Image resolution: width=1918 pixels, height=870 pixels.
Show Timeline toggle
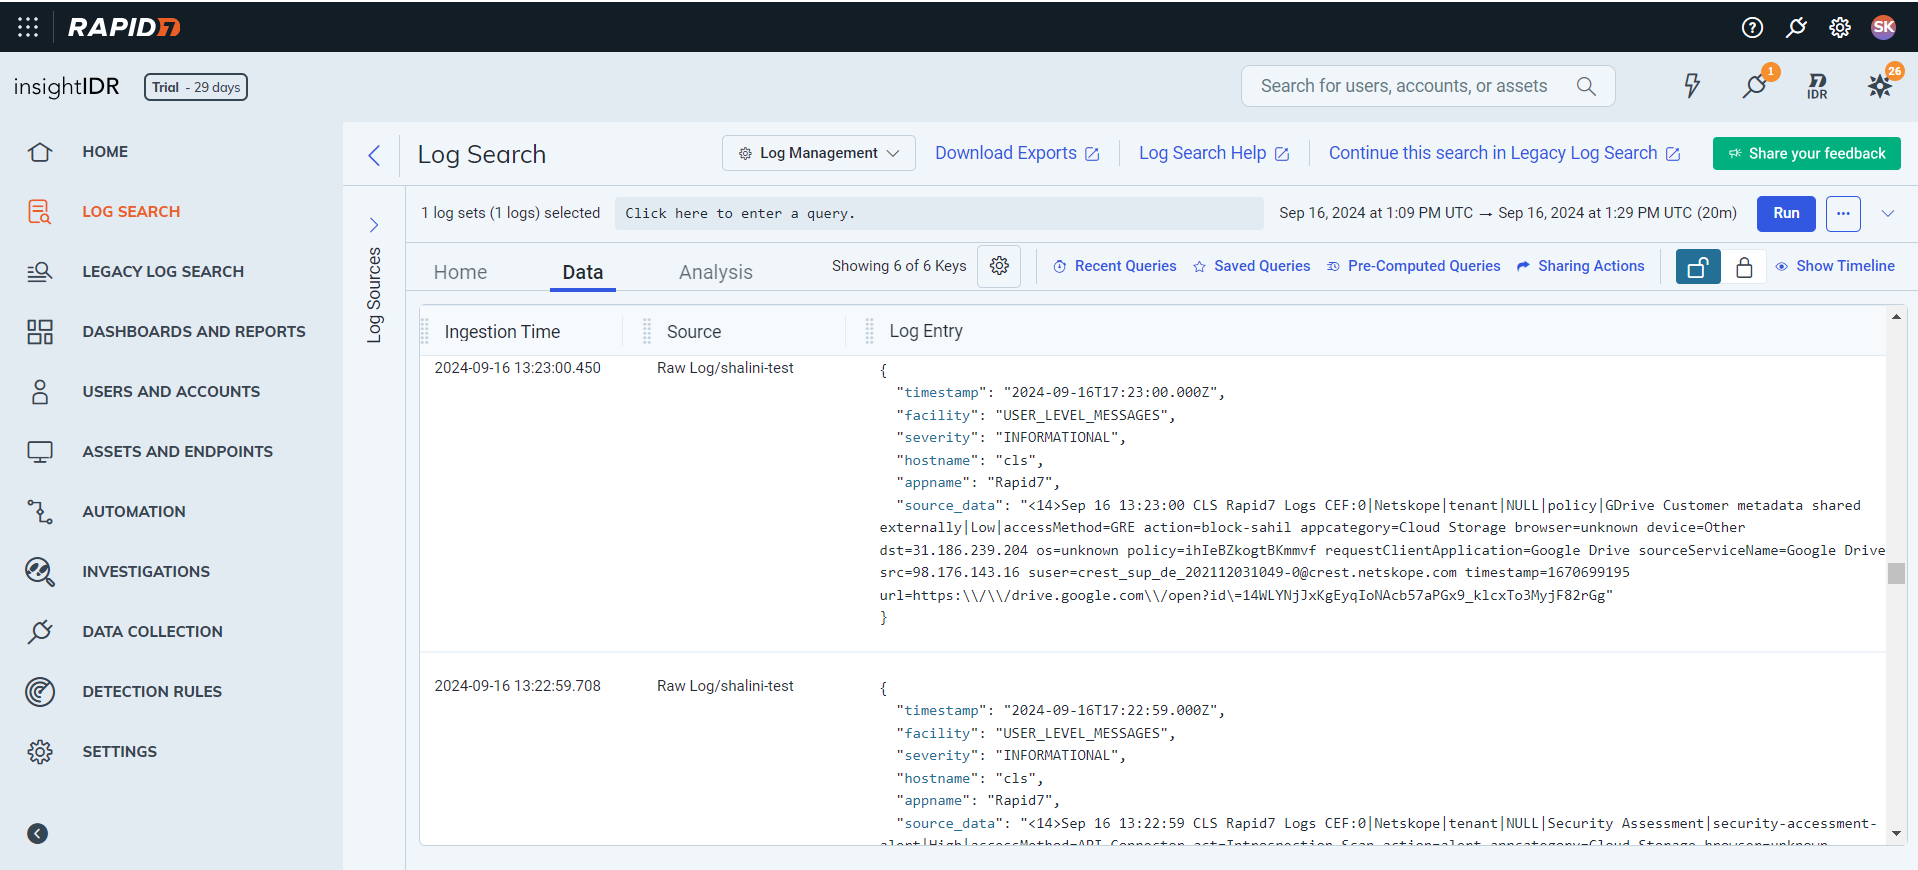[1835, 266]
